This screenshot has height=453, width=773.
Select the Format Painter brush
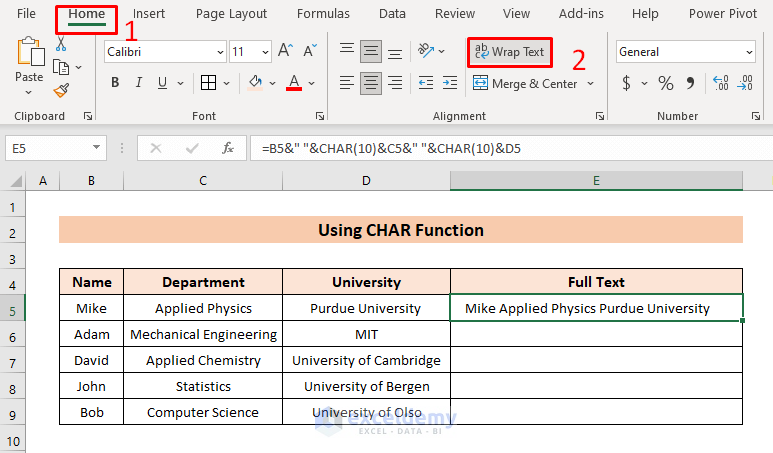pyautogui.click(x=61, y=90)
